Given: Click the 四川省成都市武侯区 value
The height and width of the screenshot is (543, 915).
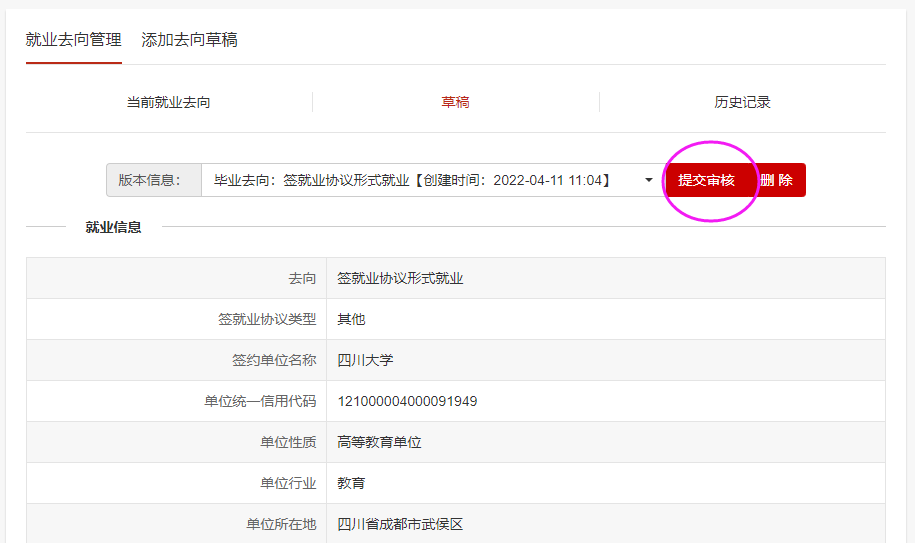Looking at the screenshot, I should point(400,524).
